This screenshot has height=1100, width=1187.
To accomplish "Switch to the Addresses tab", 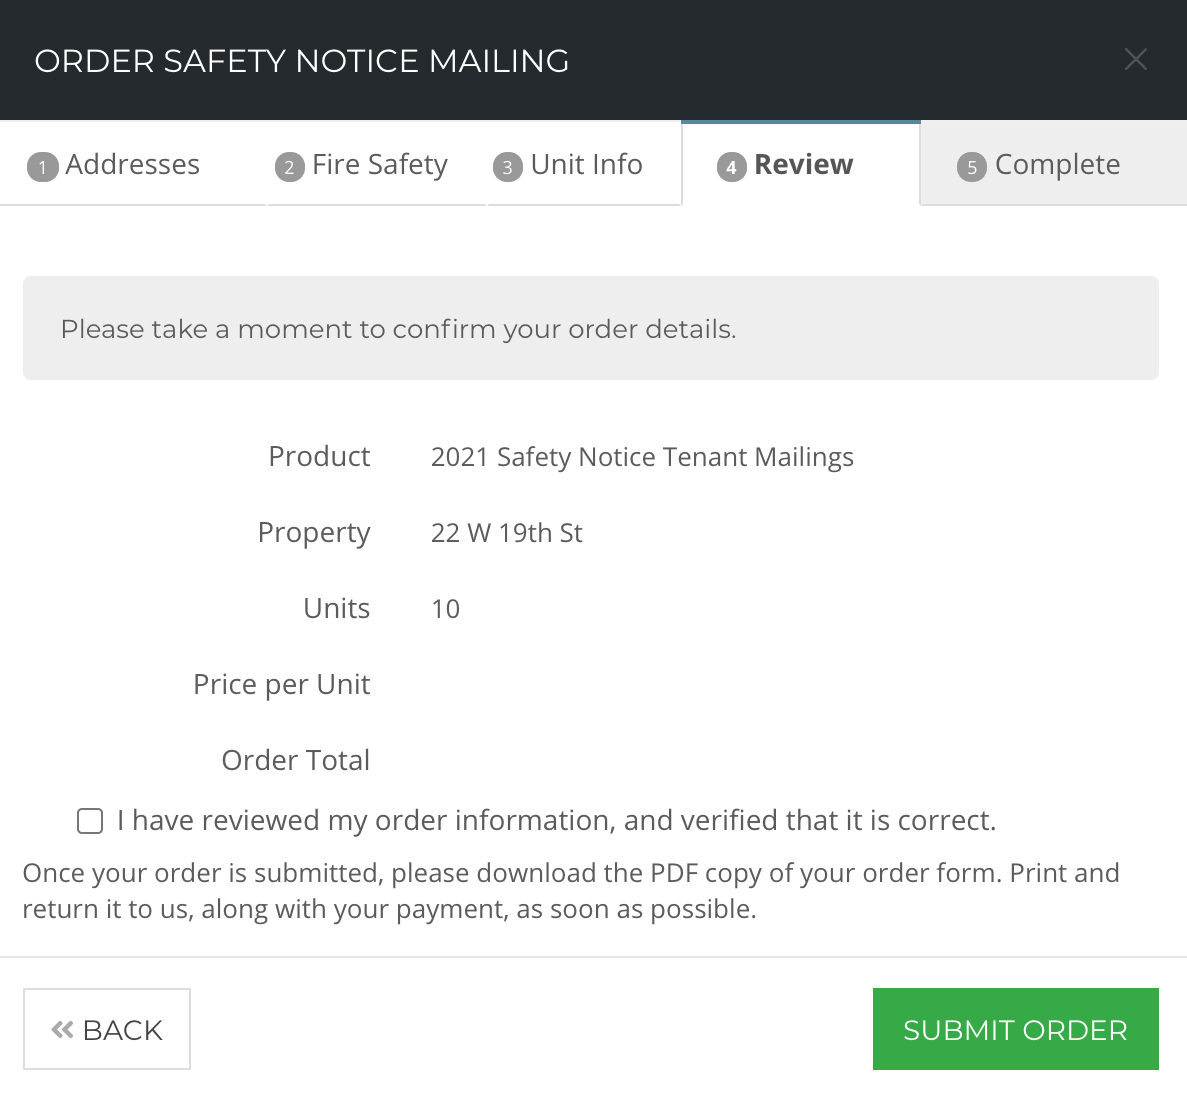I will pos(133,164).
